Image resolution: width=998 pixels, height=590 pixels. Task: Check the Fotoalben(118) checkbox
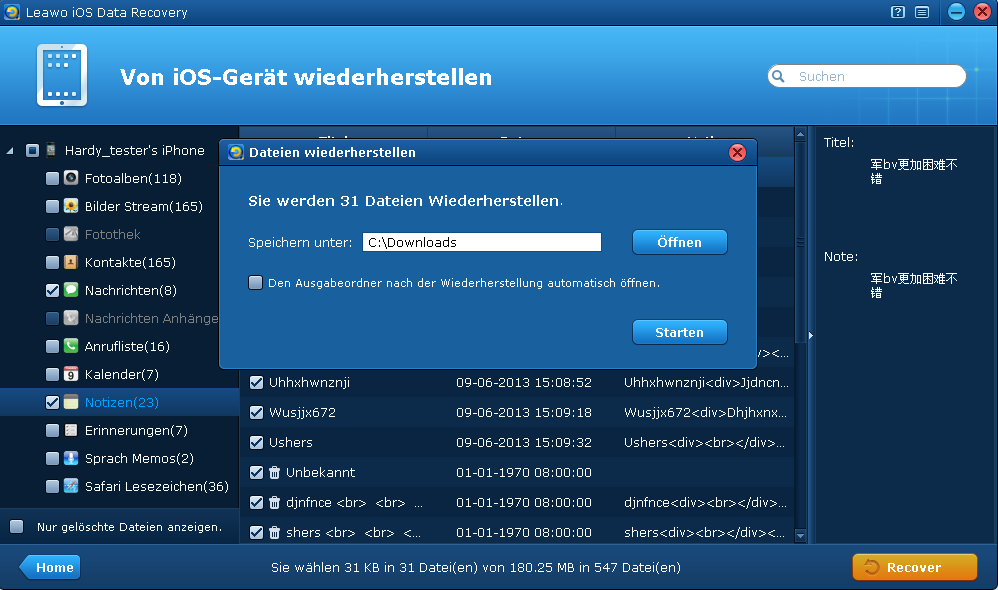(x=53, y=178)
